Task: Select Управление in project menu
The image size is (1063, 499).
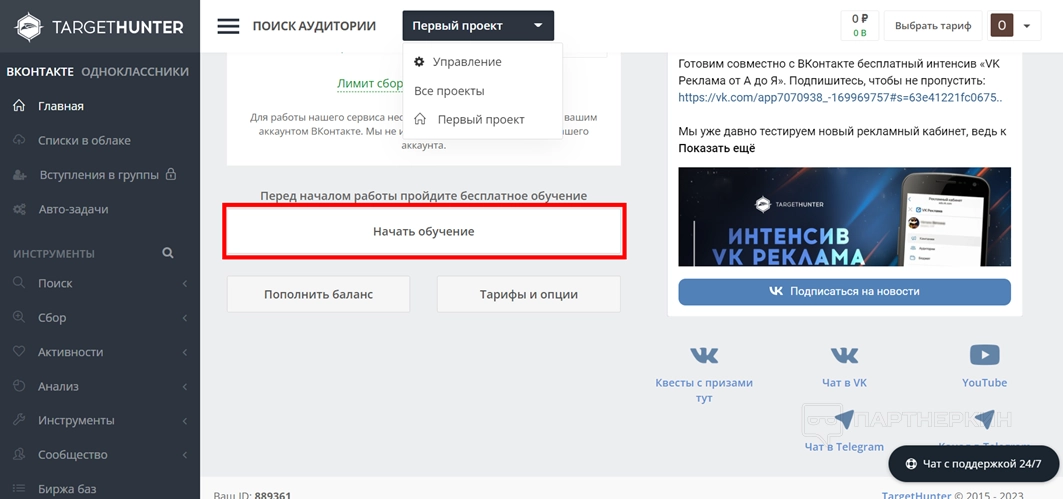Action: pyautogui.click(x=467, y=62)
